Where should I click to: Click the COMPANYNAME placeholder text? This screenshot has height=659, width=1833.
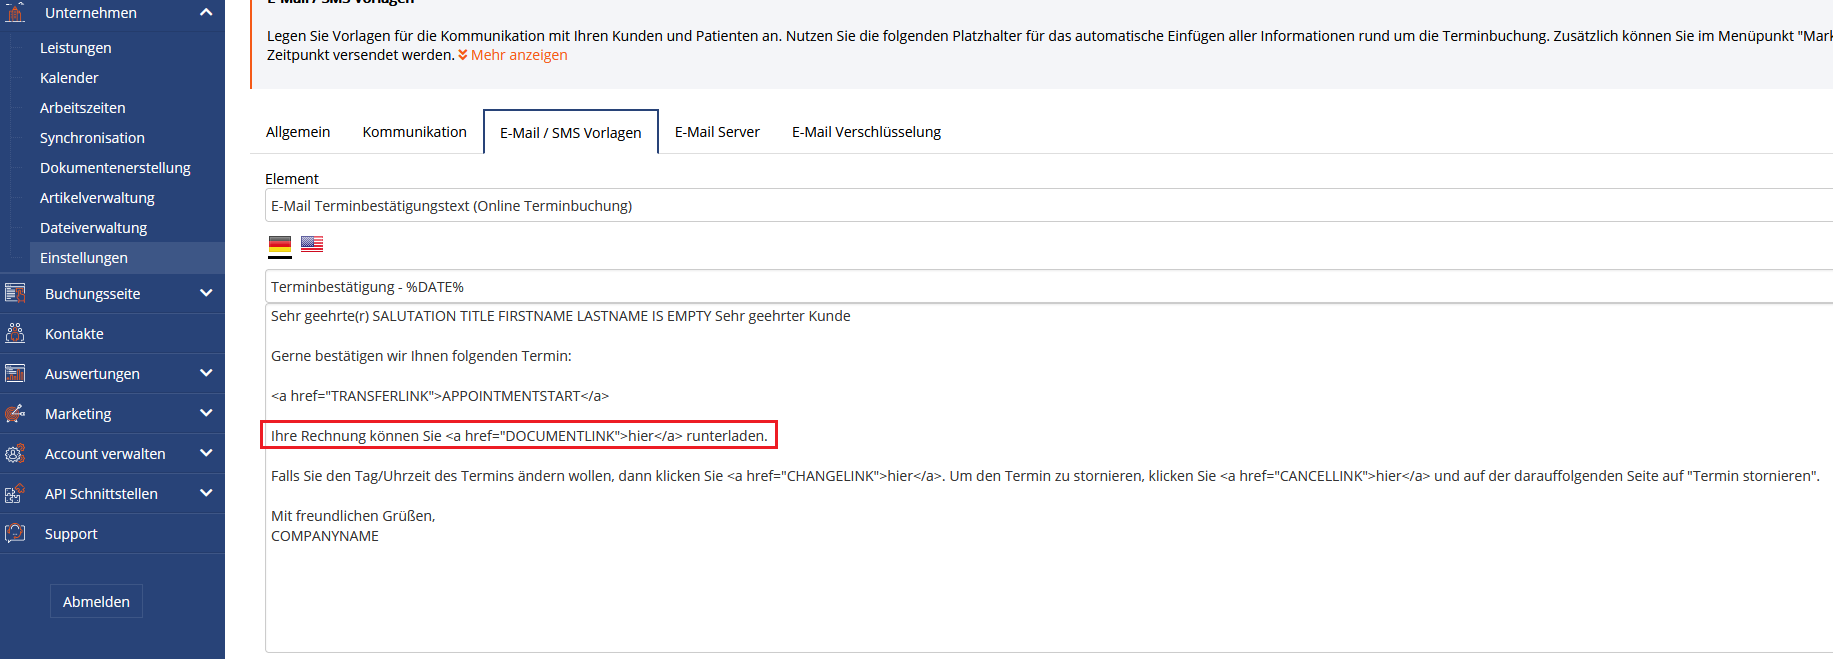(325, 536)
